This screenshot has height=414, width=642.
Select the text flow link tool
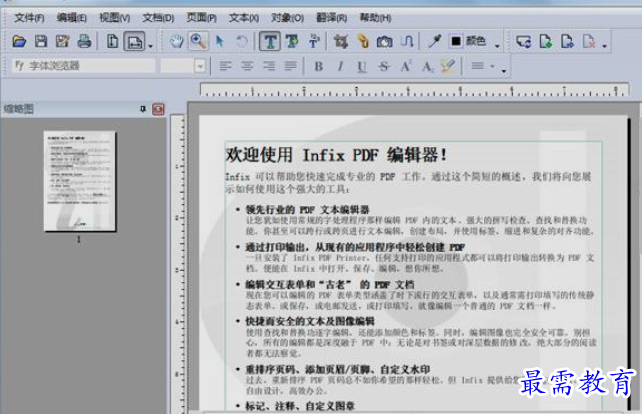(407, 41)
